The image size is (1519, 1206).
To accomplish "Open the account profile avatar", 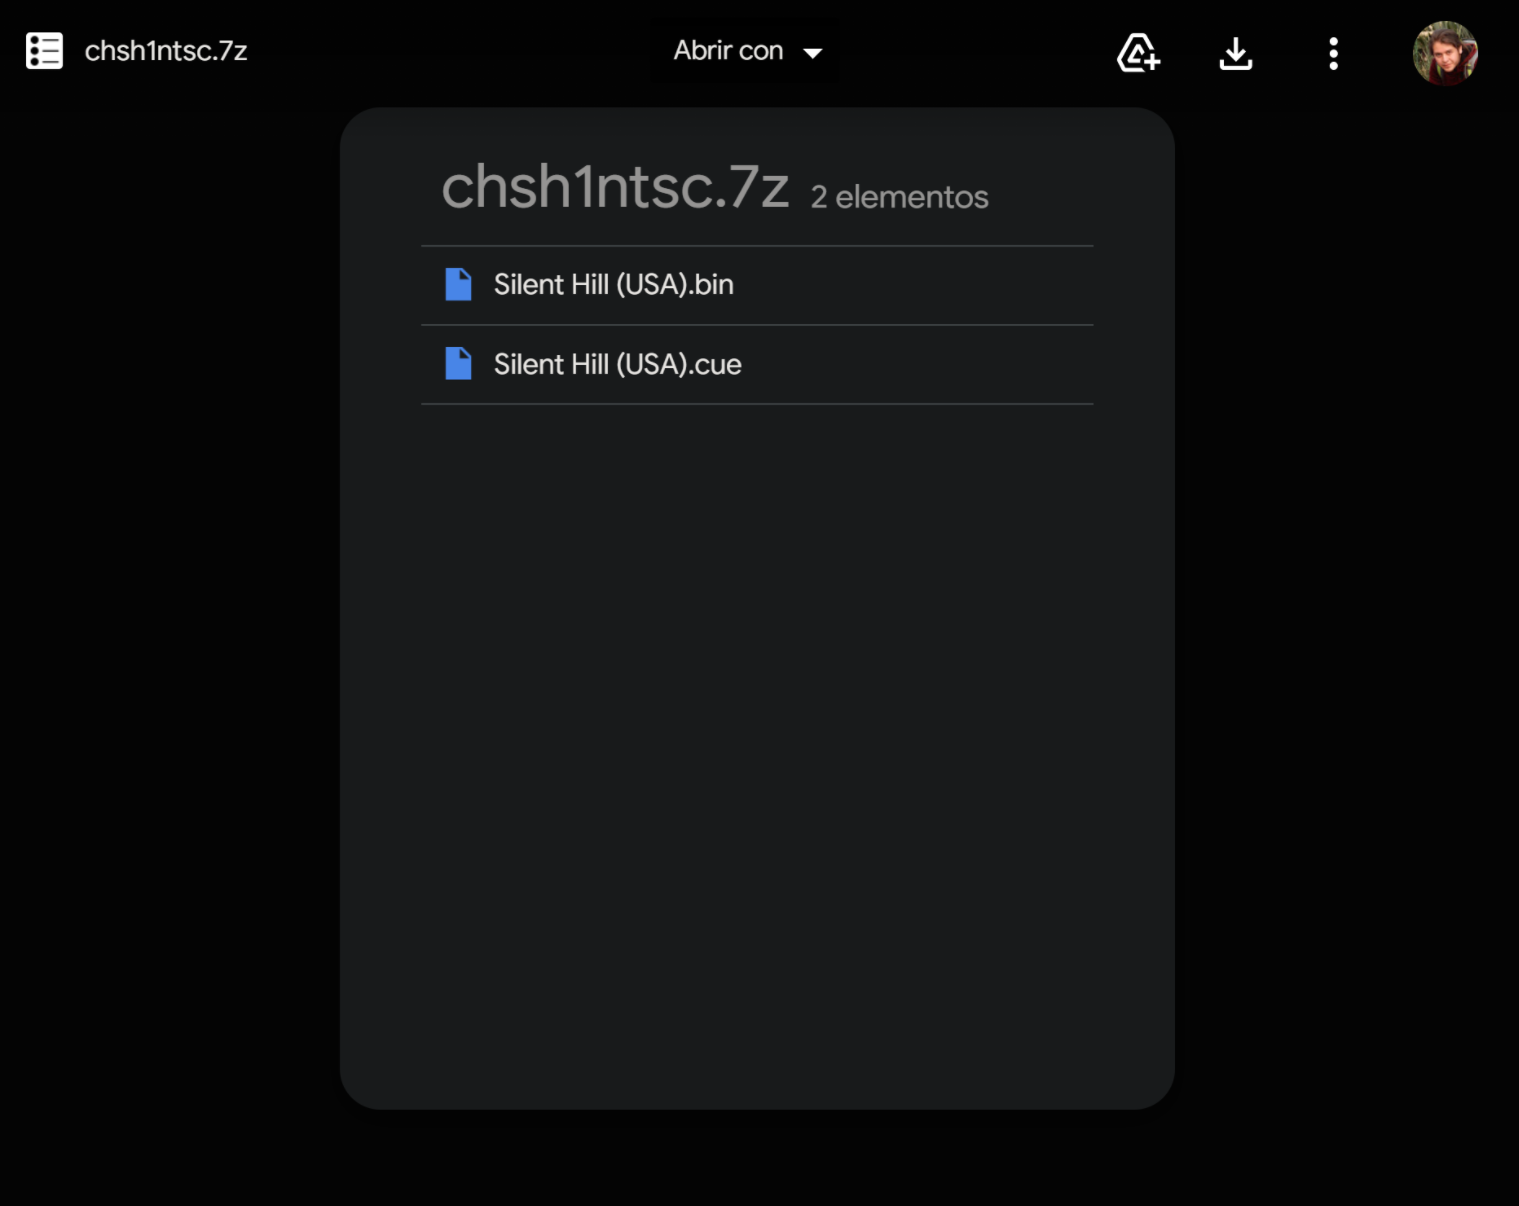I will pyautogui.click(x=1445, y=53).
